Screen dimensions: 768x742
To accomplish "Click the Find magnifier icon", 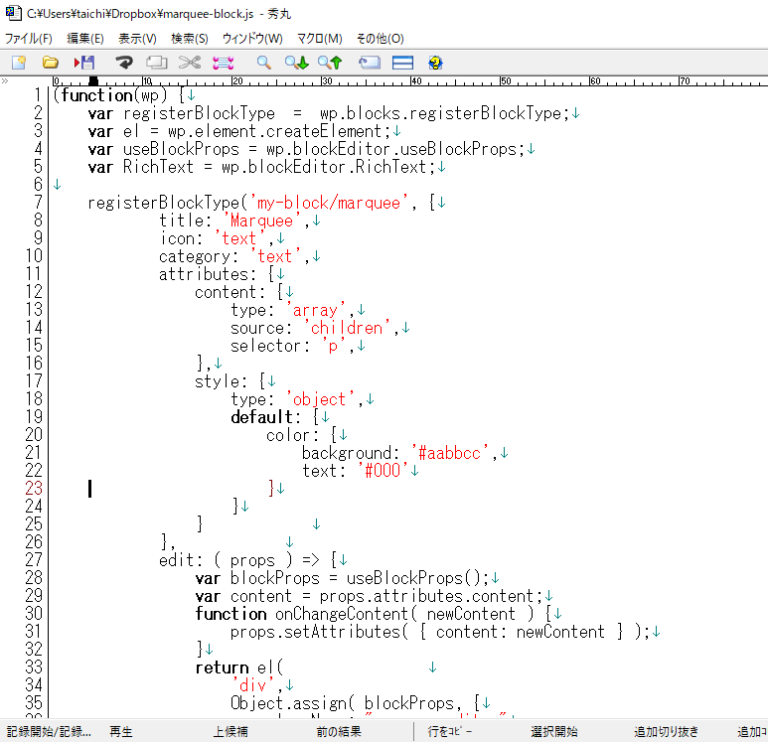I will (x=264, y=62).
